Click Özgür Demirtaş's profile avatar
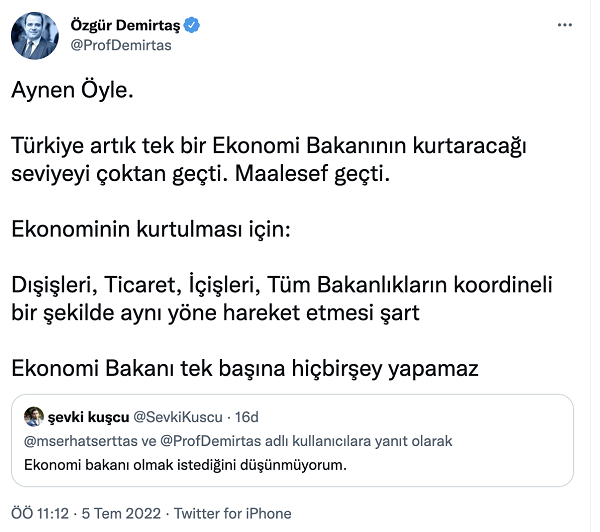The image size is (600, 532). (35, 36)
